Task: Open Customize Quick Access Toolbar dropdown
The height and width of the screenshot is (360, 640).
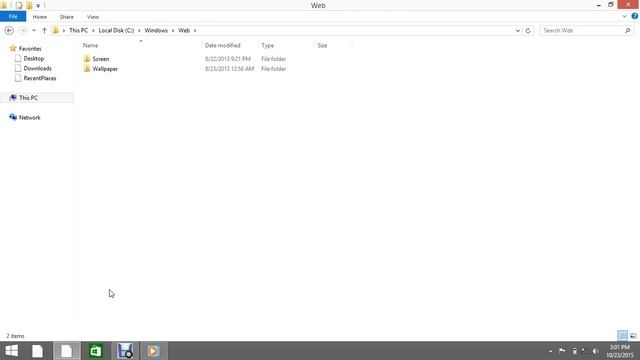Action: pyautogui.click(x=38, y=6)
